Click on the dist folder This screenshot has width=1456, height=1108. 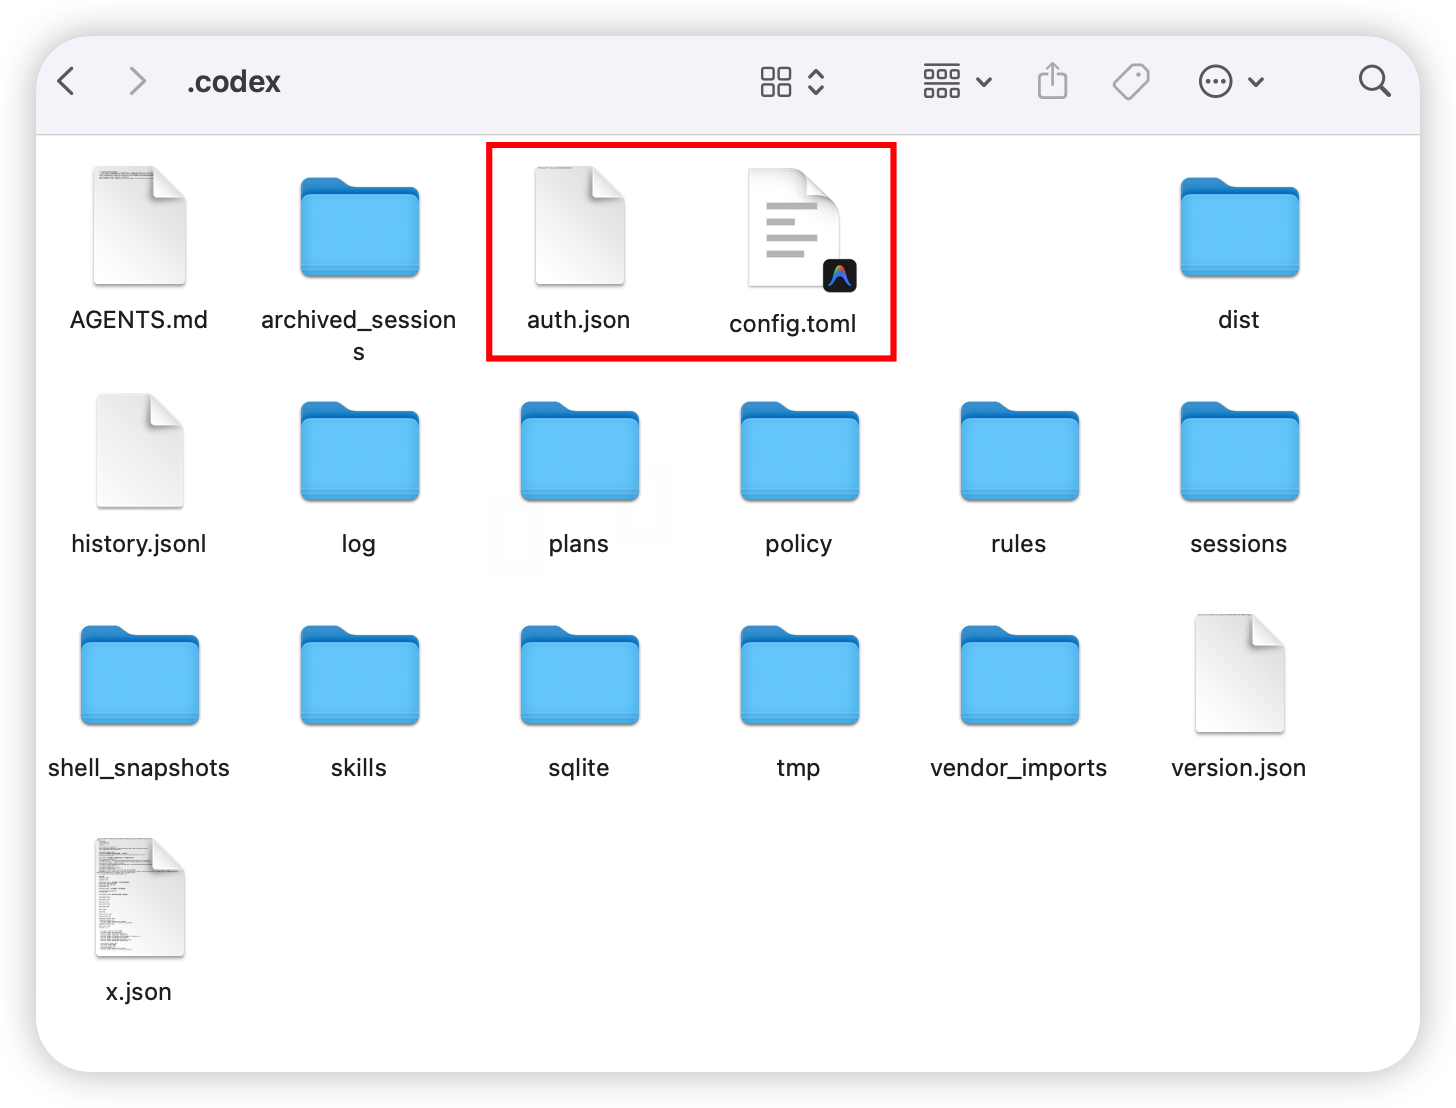point(1239,228)
